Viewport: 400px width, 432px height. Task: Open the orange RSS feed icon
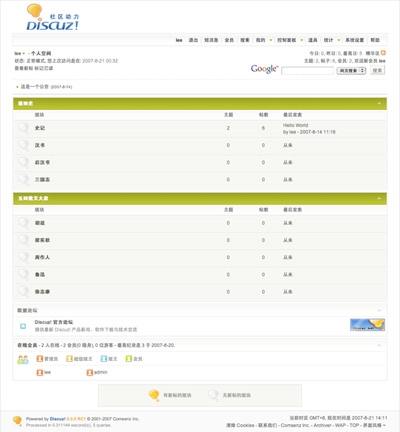383,53
